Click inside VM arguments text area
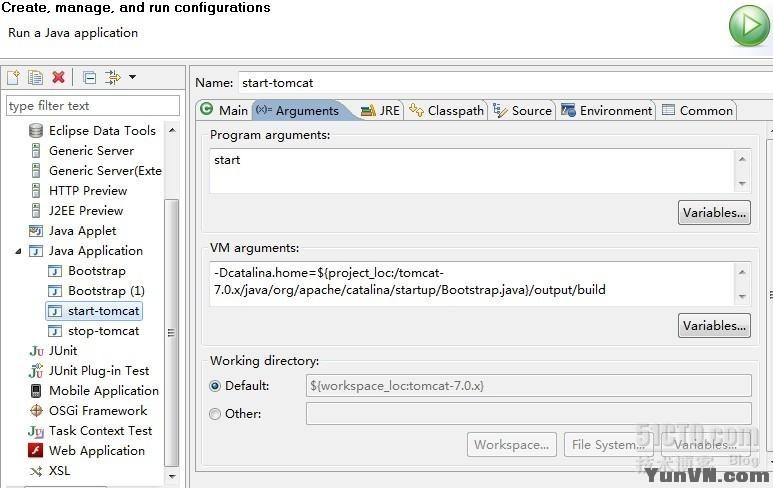This screenshot has width=773, height=488. click(472, 284)
